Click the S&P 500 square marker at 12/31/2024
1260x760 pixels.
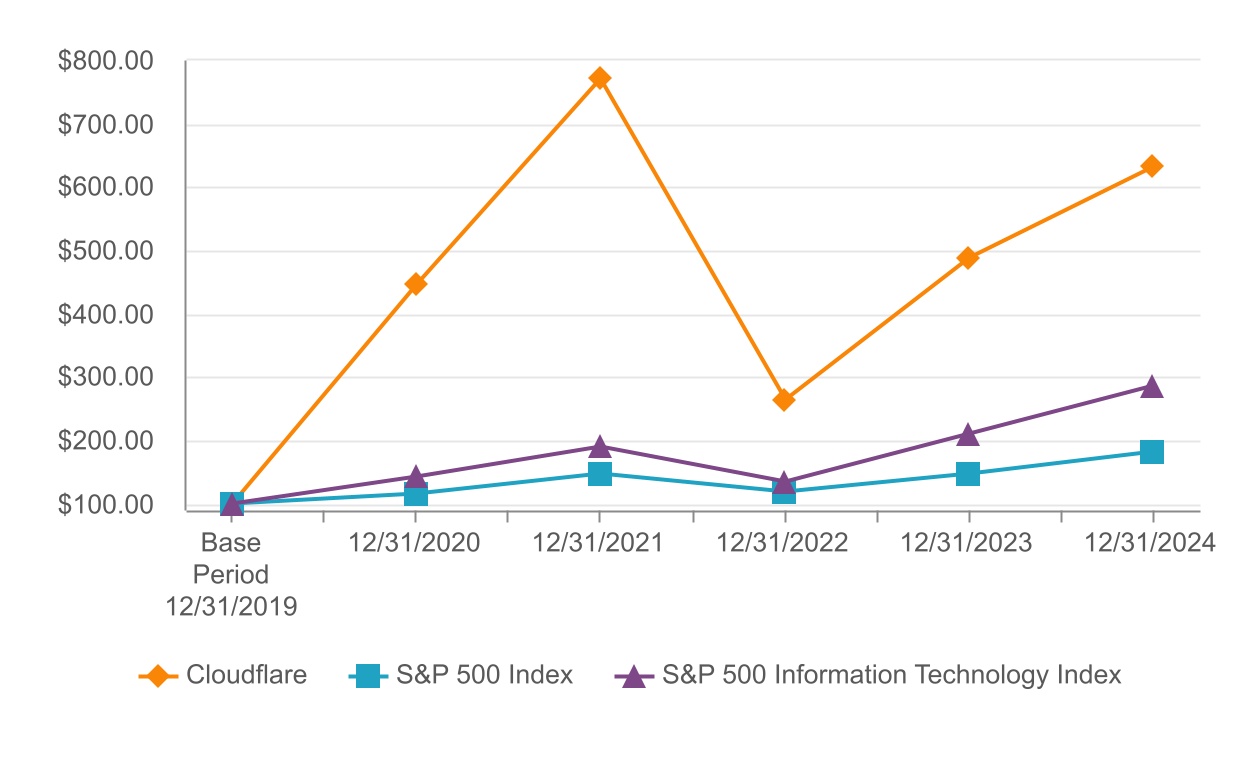pos(1152,452)
